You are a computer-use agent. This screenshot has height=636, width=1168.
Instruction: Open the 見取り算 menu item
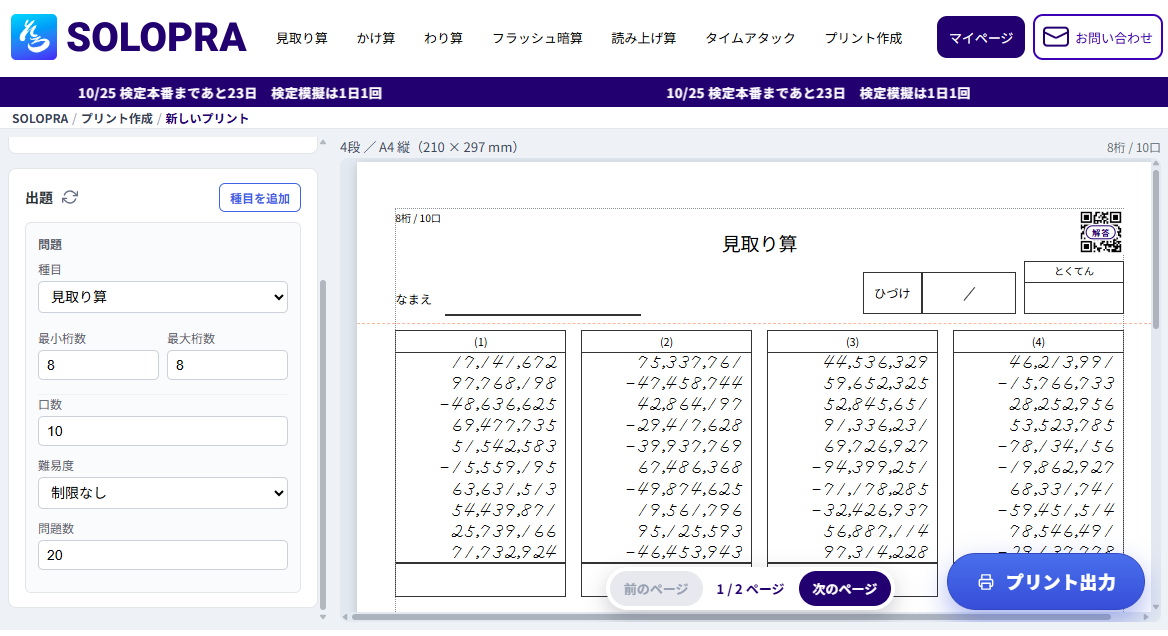(x=302, y=38)
